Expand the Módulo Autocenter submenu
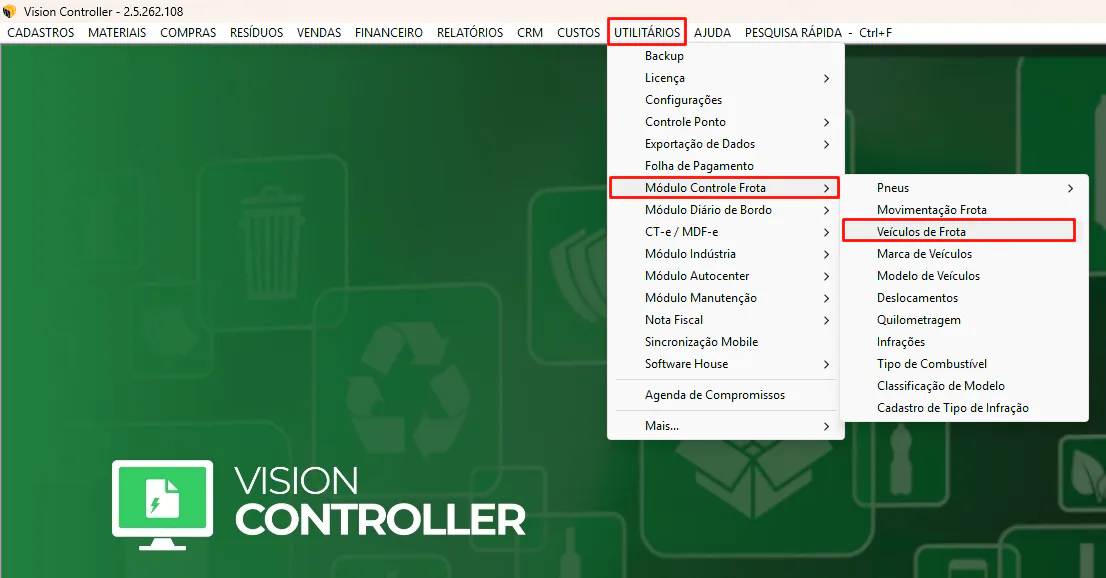Screen dimensions: 1106x578 click(726, 275)
